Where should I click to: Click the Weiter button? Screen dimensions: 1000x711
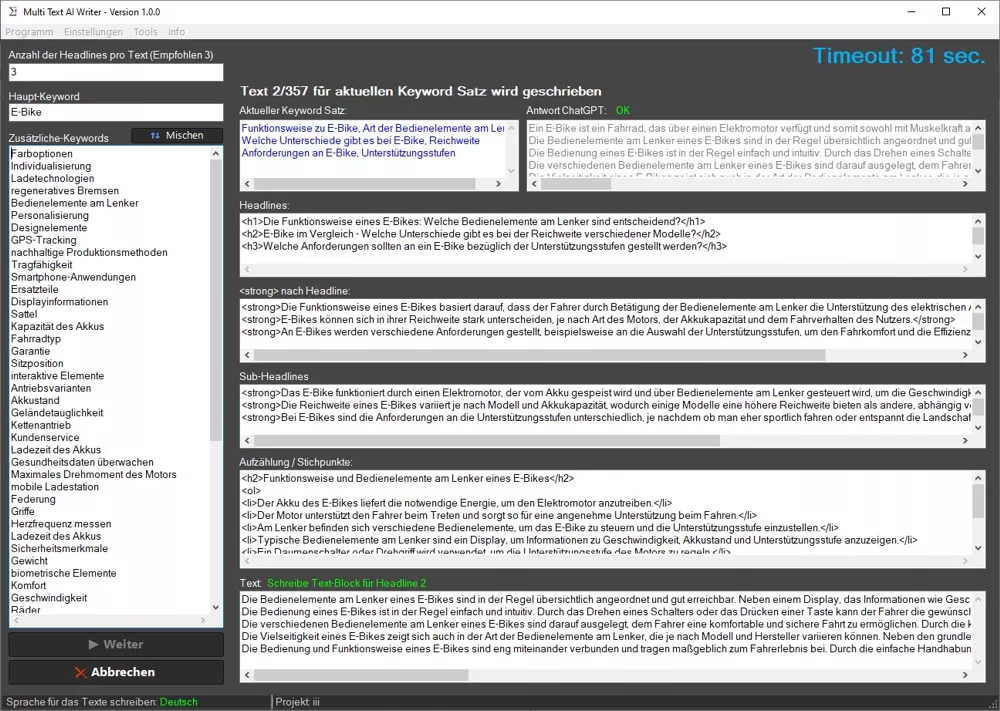click(116, 644)
